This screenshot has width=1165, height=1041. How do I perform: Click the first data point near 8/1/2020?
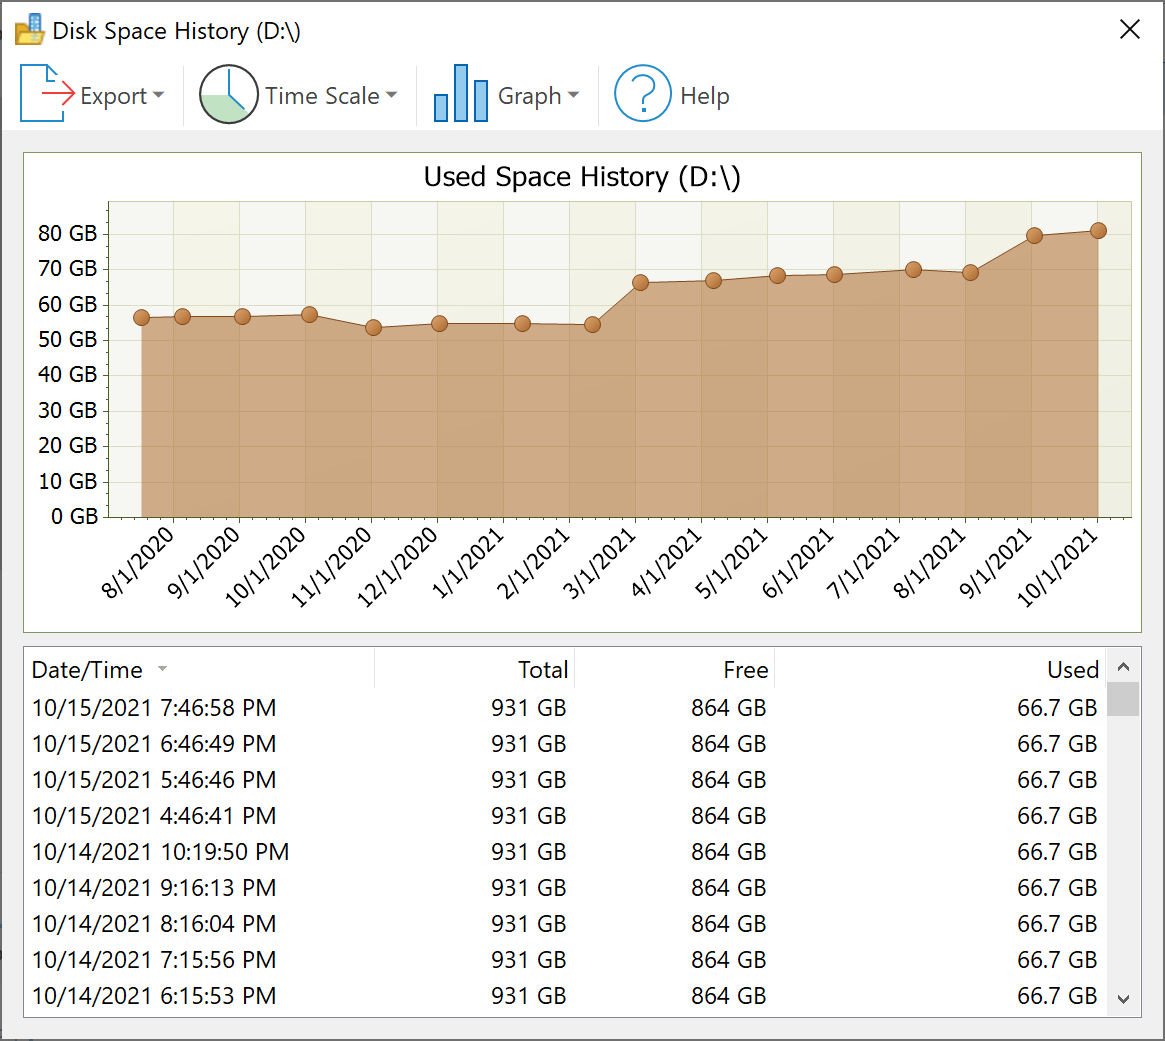(141, 317)
